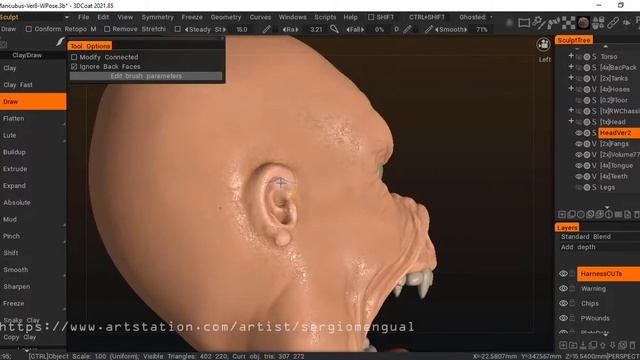Expand the [4x]BacPack tree node
The image size is (640, 360).
click(571, 67)
